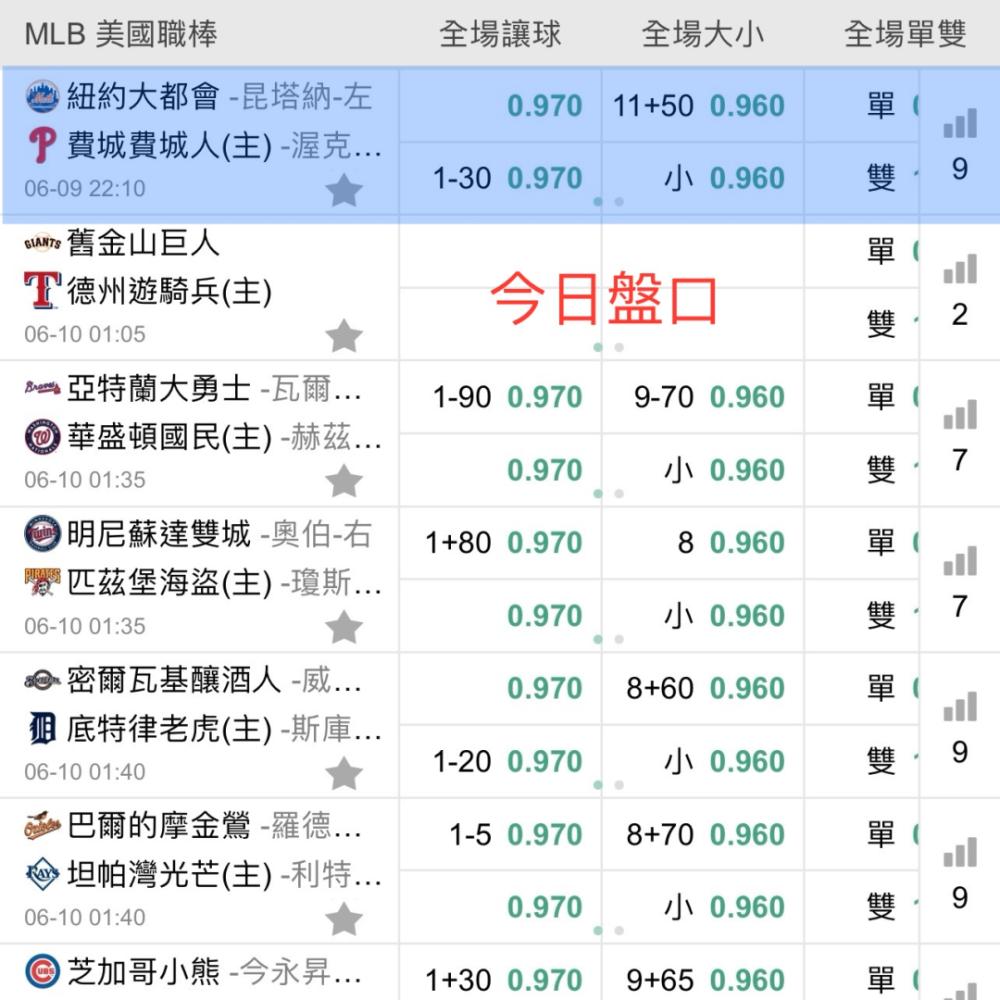Open the 德州遊騎兵(主) team name
Screen dimensions: 1000x1000
pyautogui.click(x=170, y=291)
